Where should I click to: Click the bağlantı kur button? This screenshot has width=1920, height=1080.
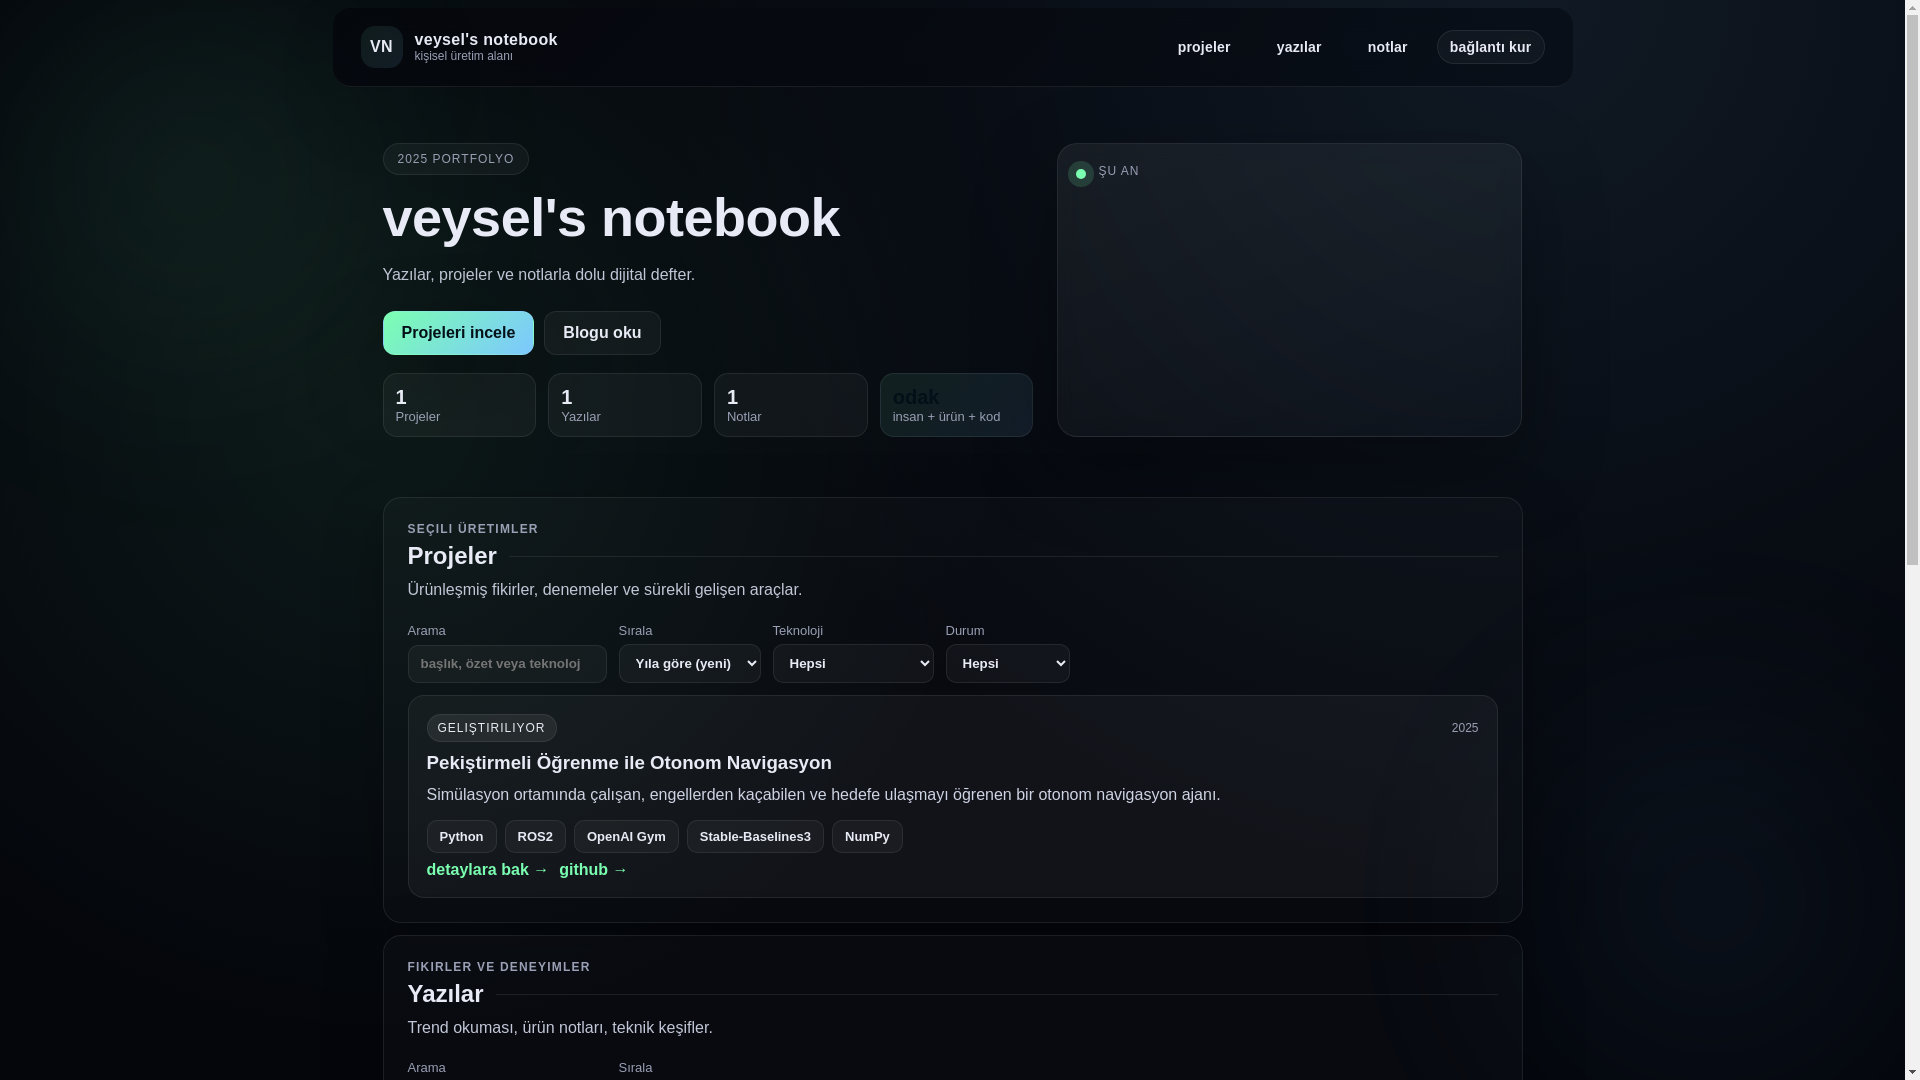[x=1490, y=47]
